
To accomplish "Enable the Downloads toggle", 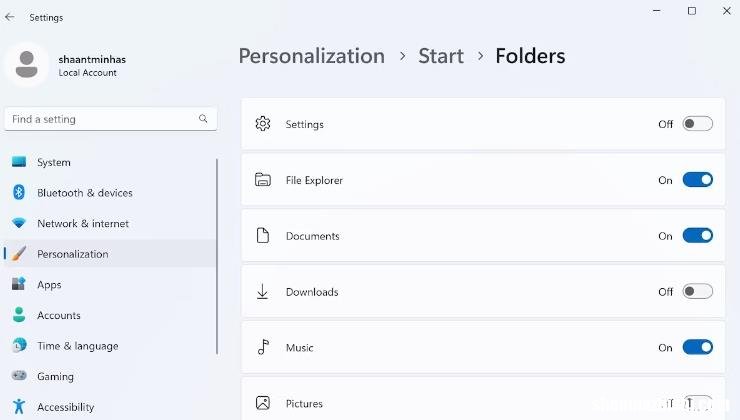I will point(698,291).
